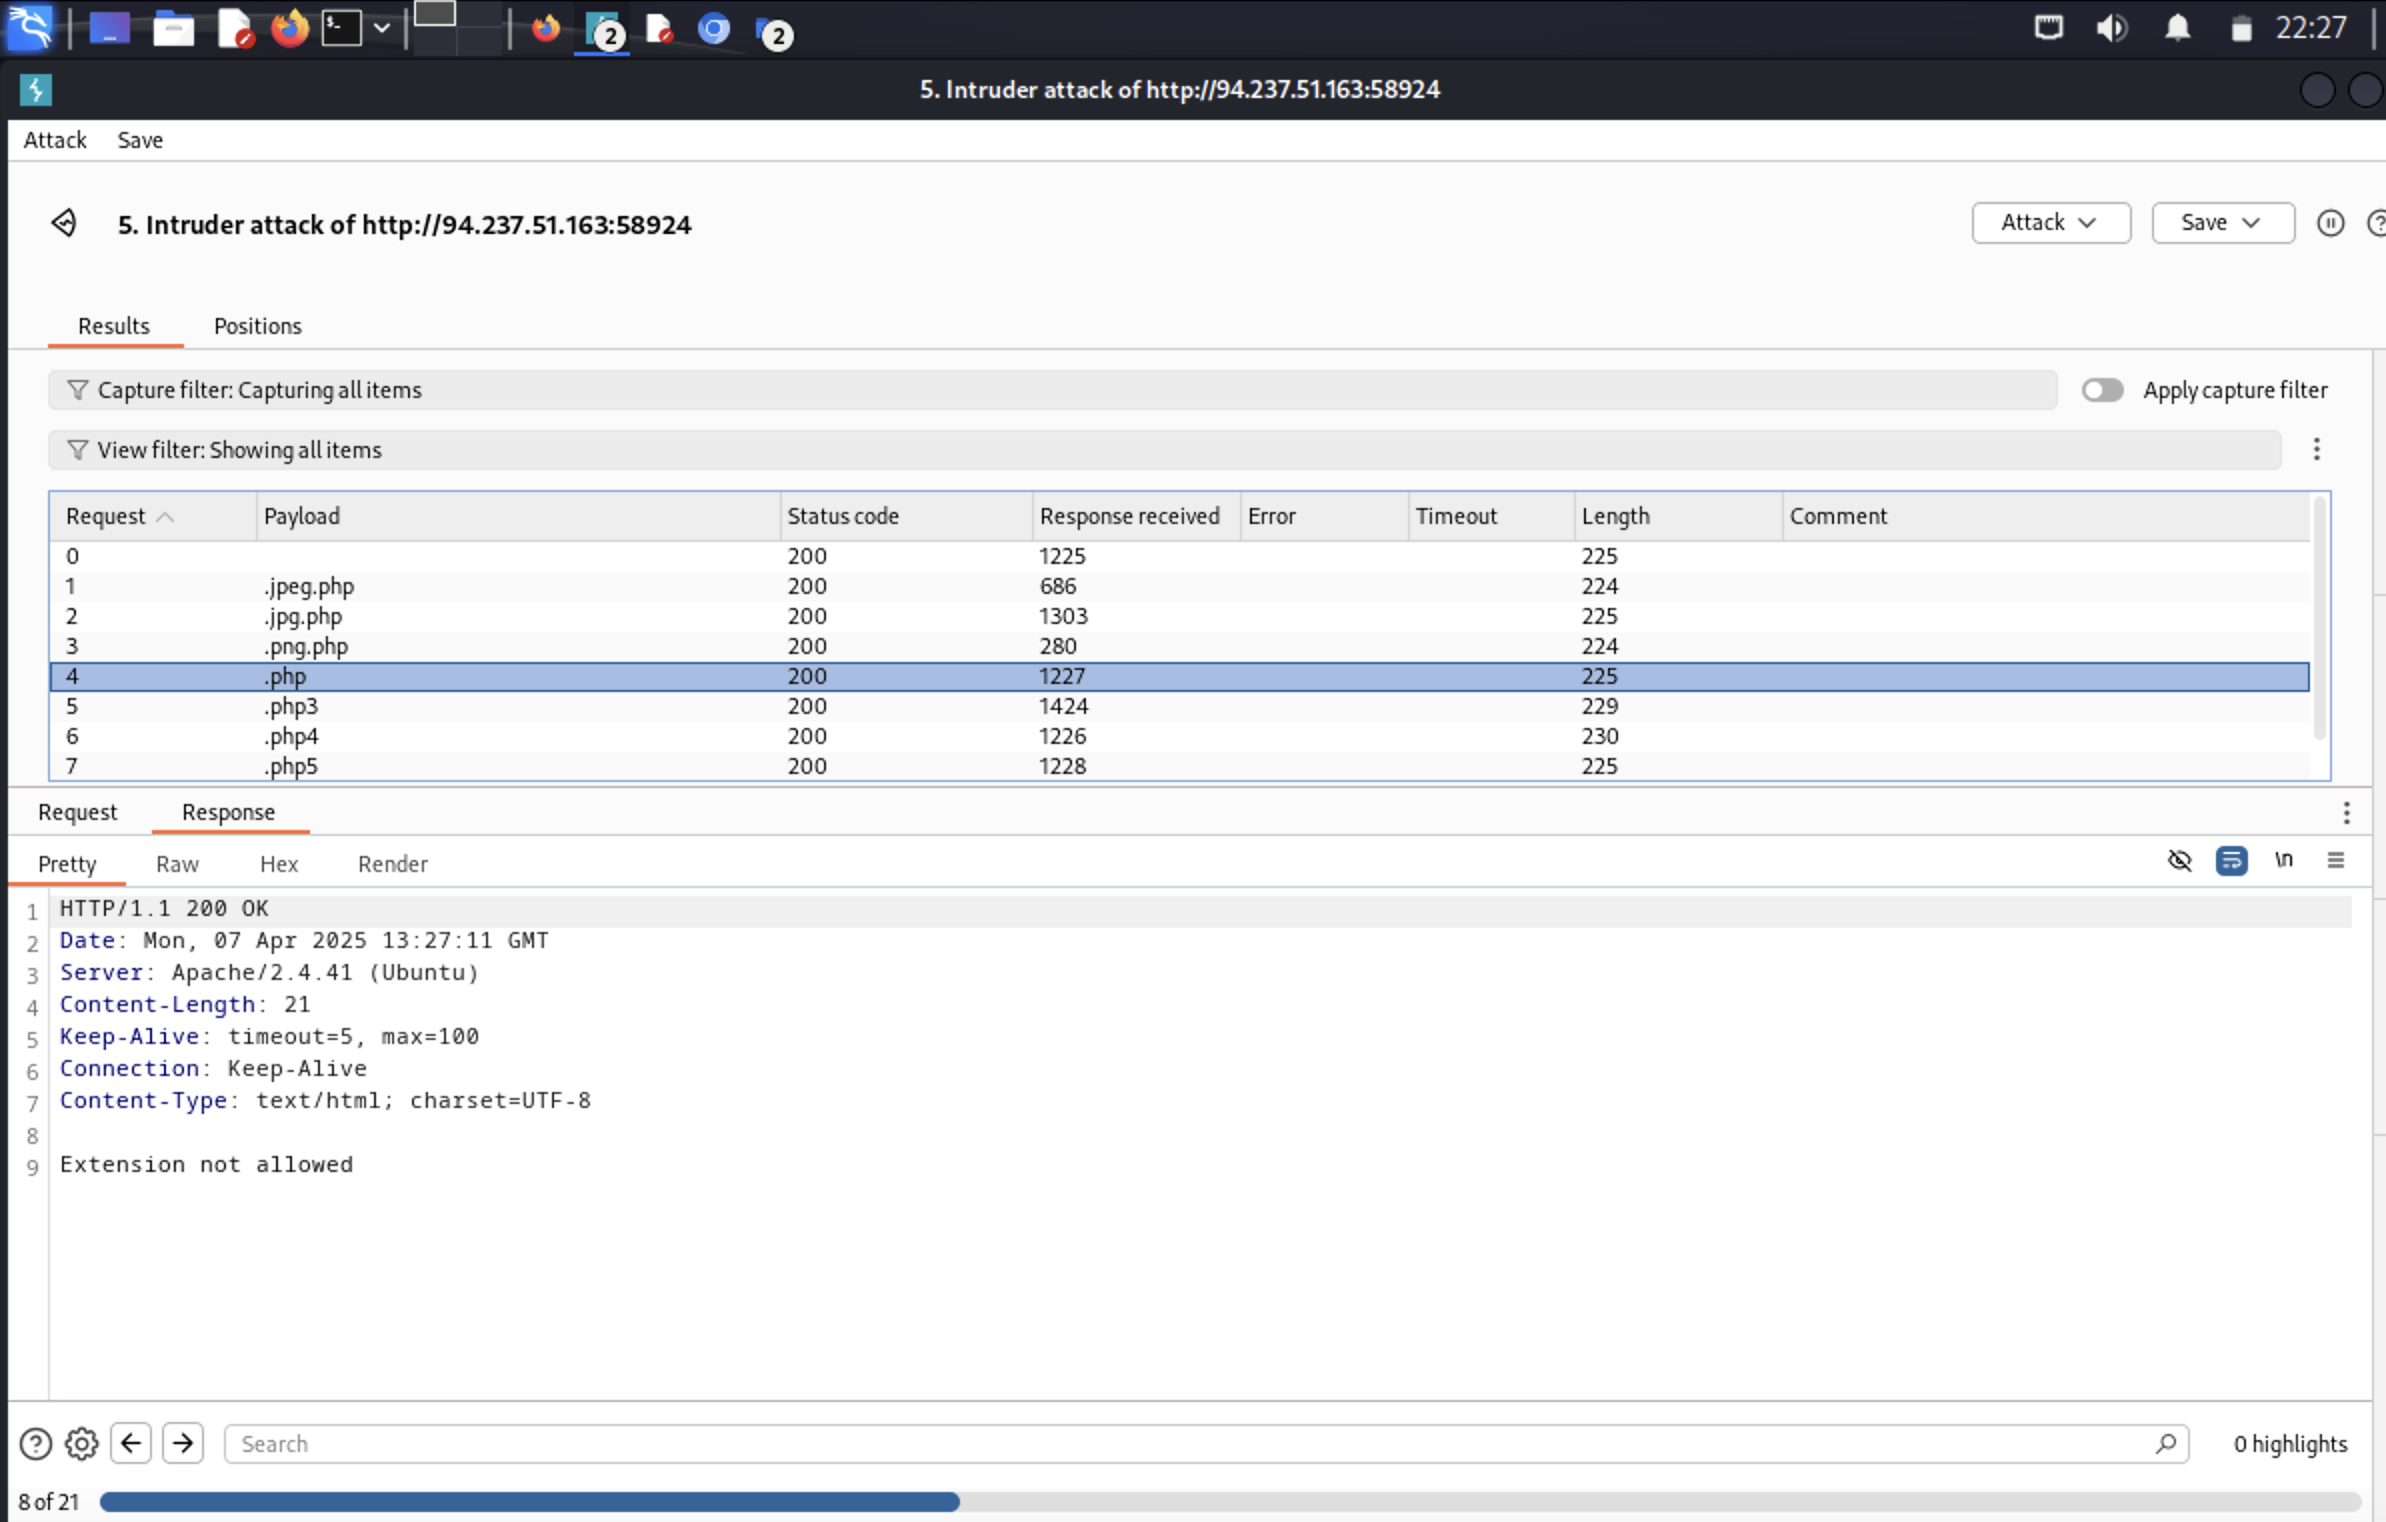Switch to the Positions tab
The image size is (2386, 1522).
pyautogui.click(x=258, y=326)
